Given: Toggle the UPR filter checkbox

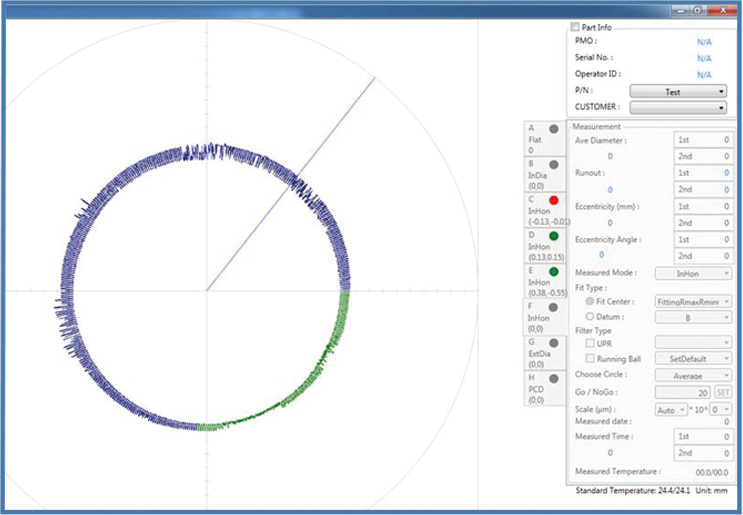Looking at the screenshot, I should [589, 343].
